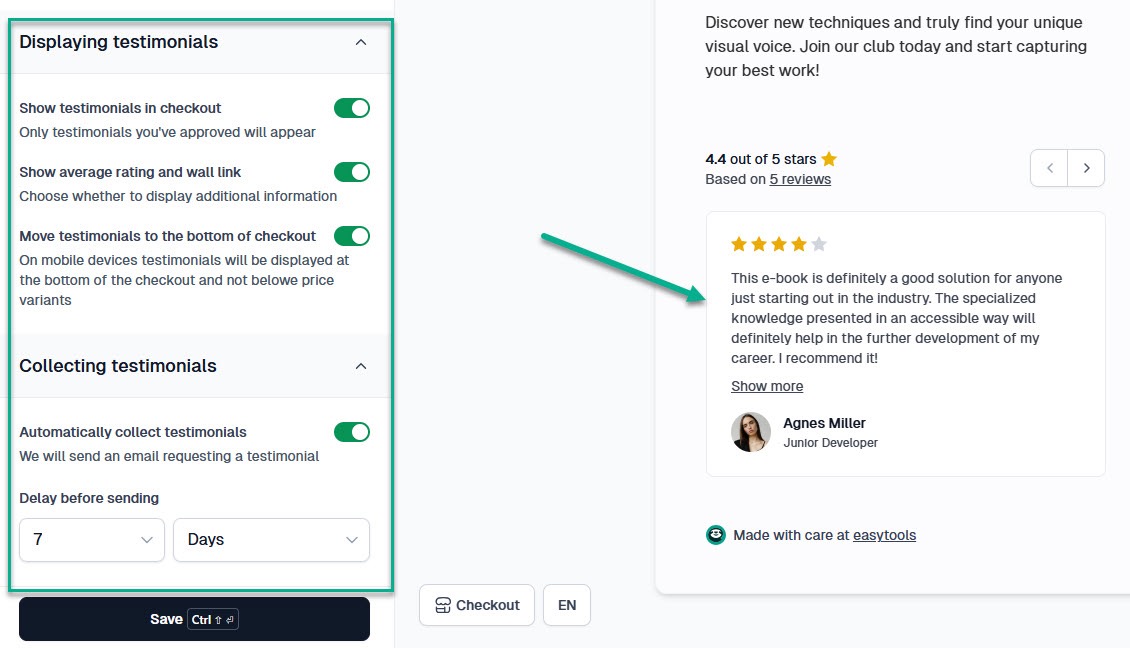Turn off Automatically collect testimonials
This screenshot has height=648, width=1130.
[352, 432]
